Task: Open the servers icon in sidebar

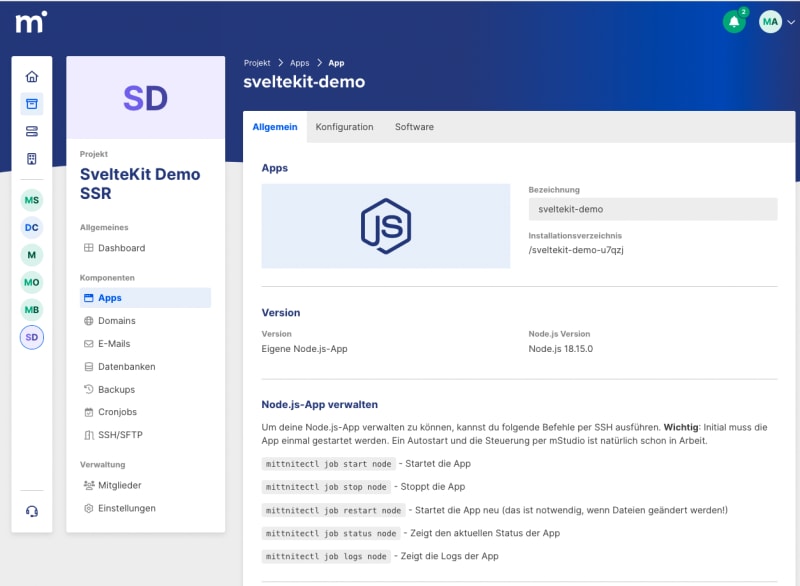Action: 32,132
